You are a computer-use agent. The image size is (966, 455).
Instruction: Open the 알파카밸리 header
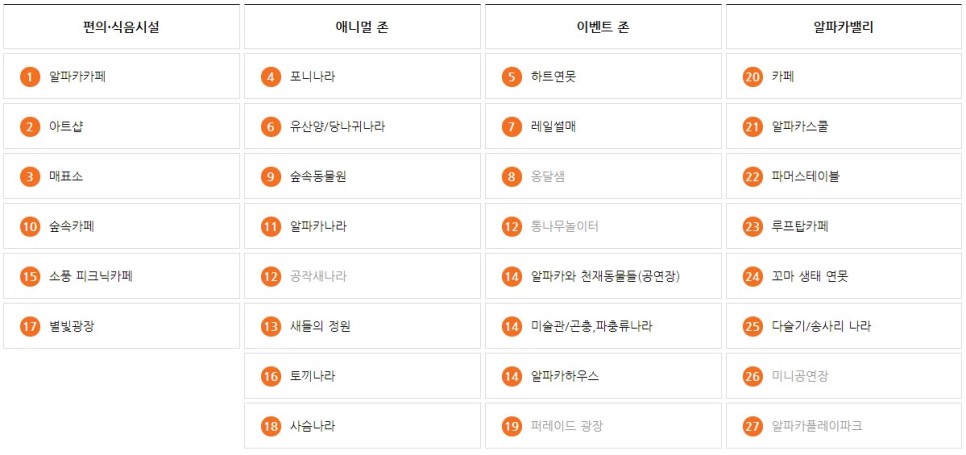pos(844,26)
